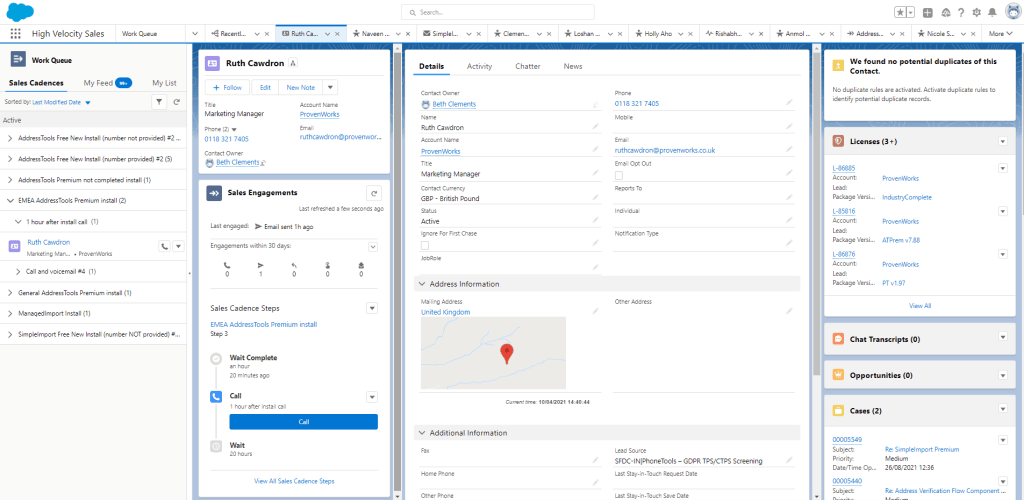Collapse the Address Information section

[423, 284]
